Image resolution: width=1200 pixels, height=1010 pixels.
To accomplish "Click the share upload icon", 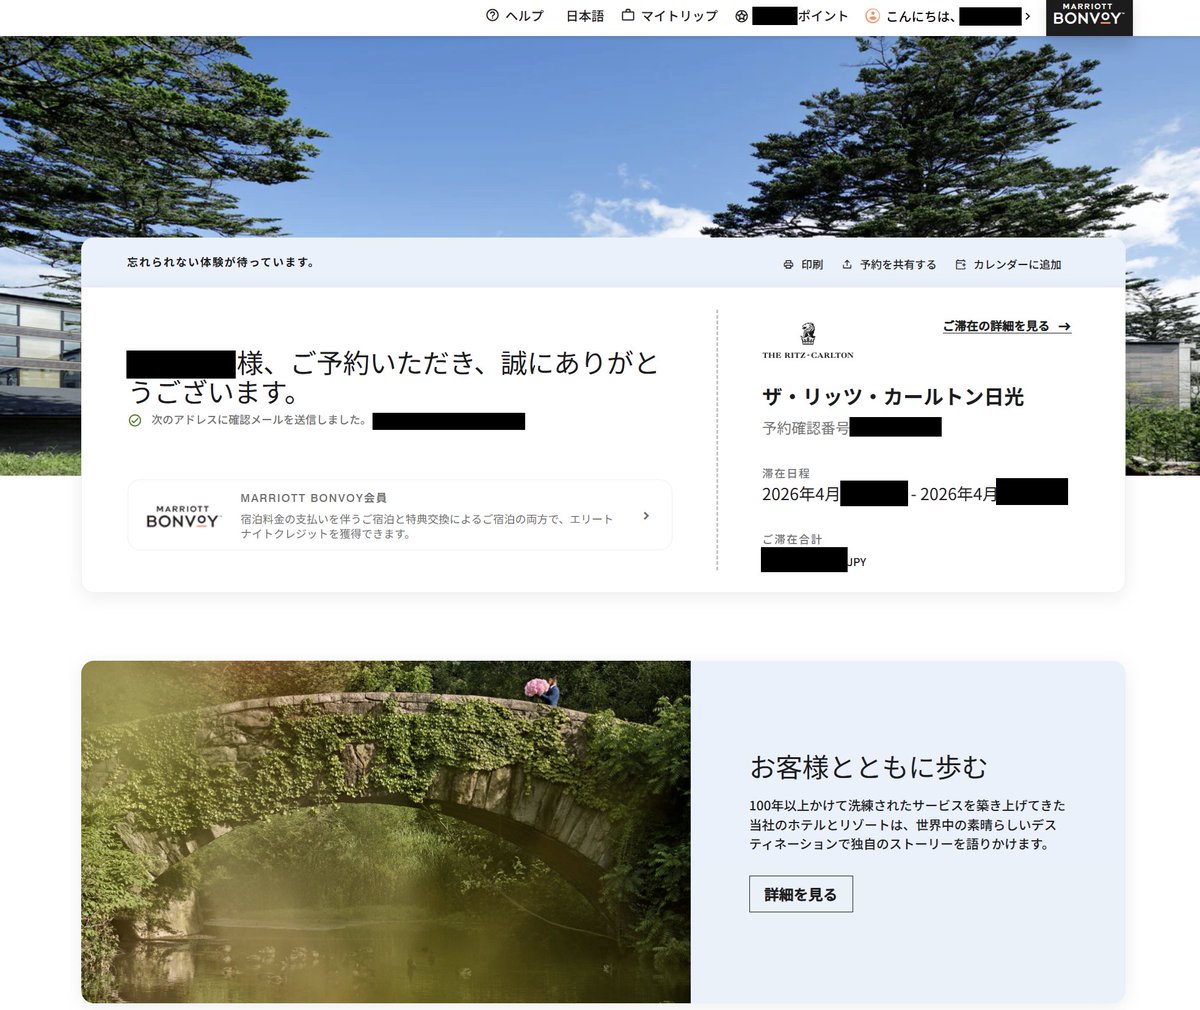I will (847, 265).
